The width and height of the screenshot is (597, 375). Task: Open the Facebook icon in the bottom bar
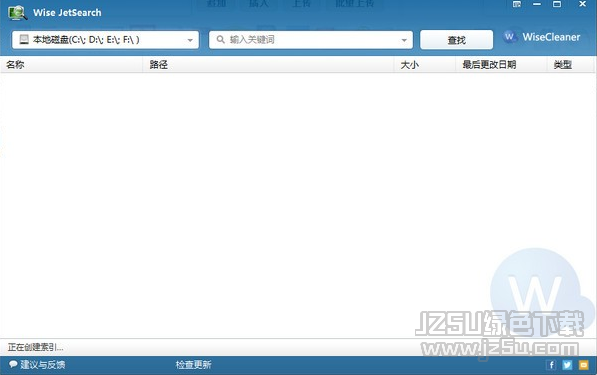pos(551,365)
